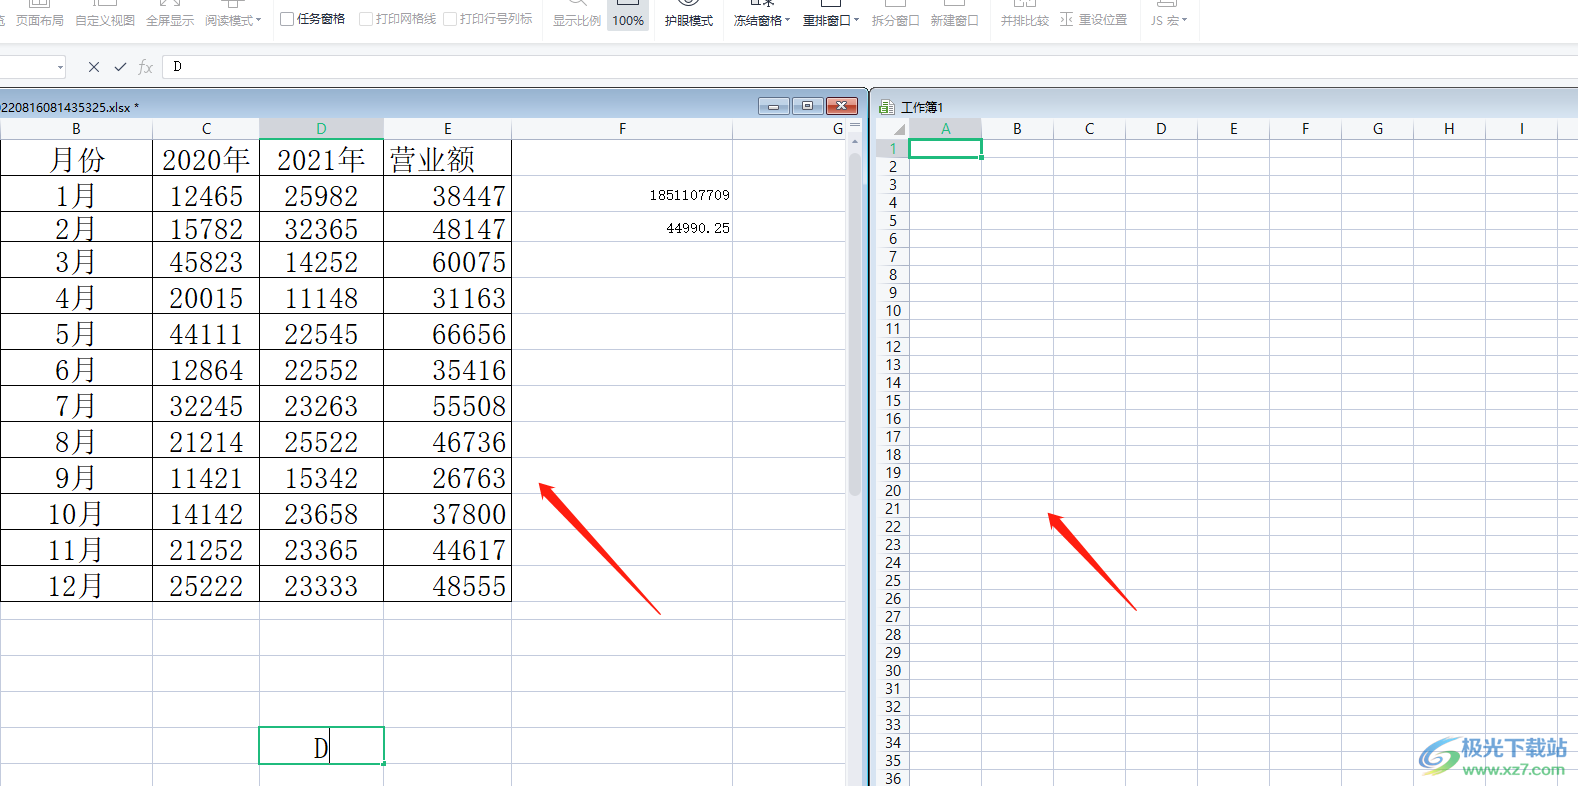Select row 20 header in 工作簿1

click(x=893, y=491)
